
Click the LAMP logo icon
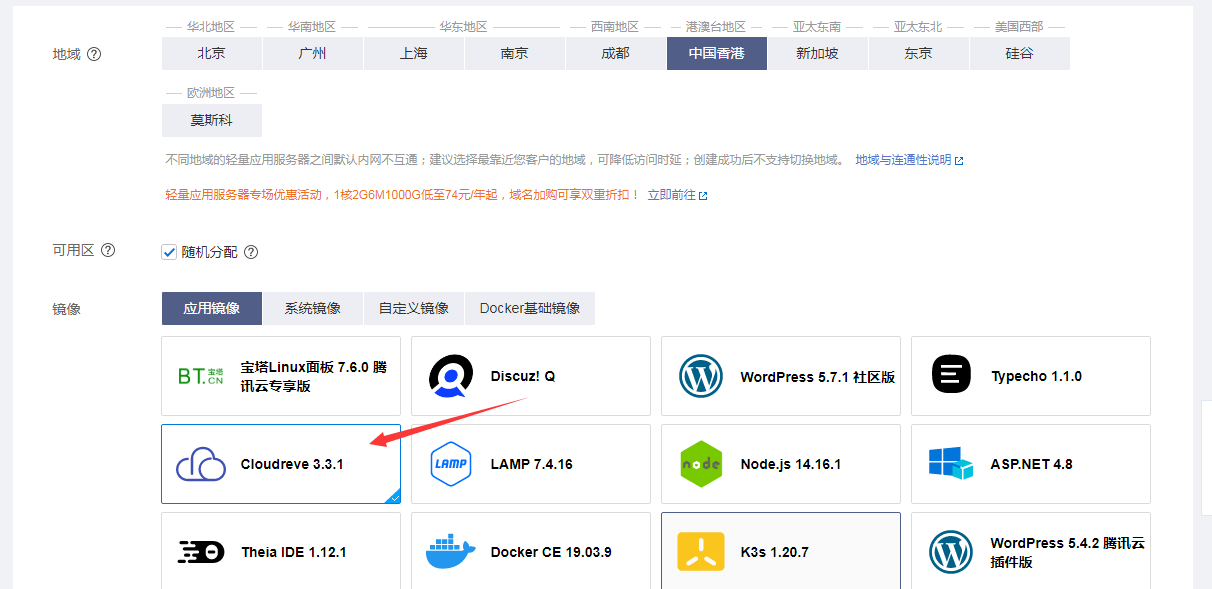(451, 464)
